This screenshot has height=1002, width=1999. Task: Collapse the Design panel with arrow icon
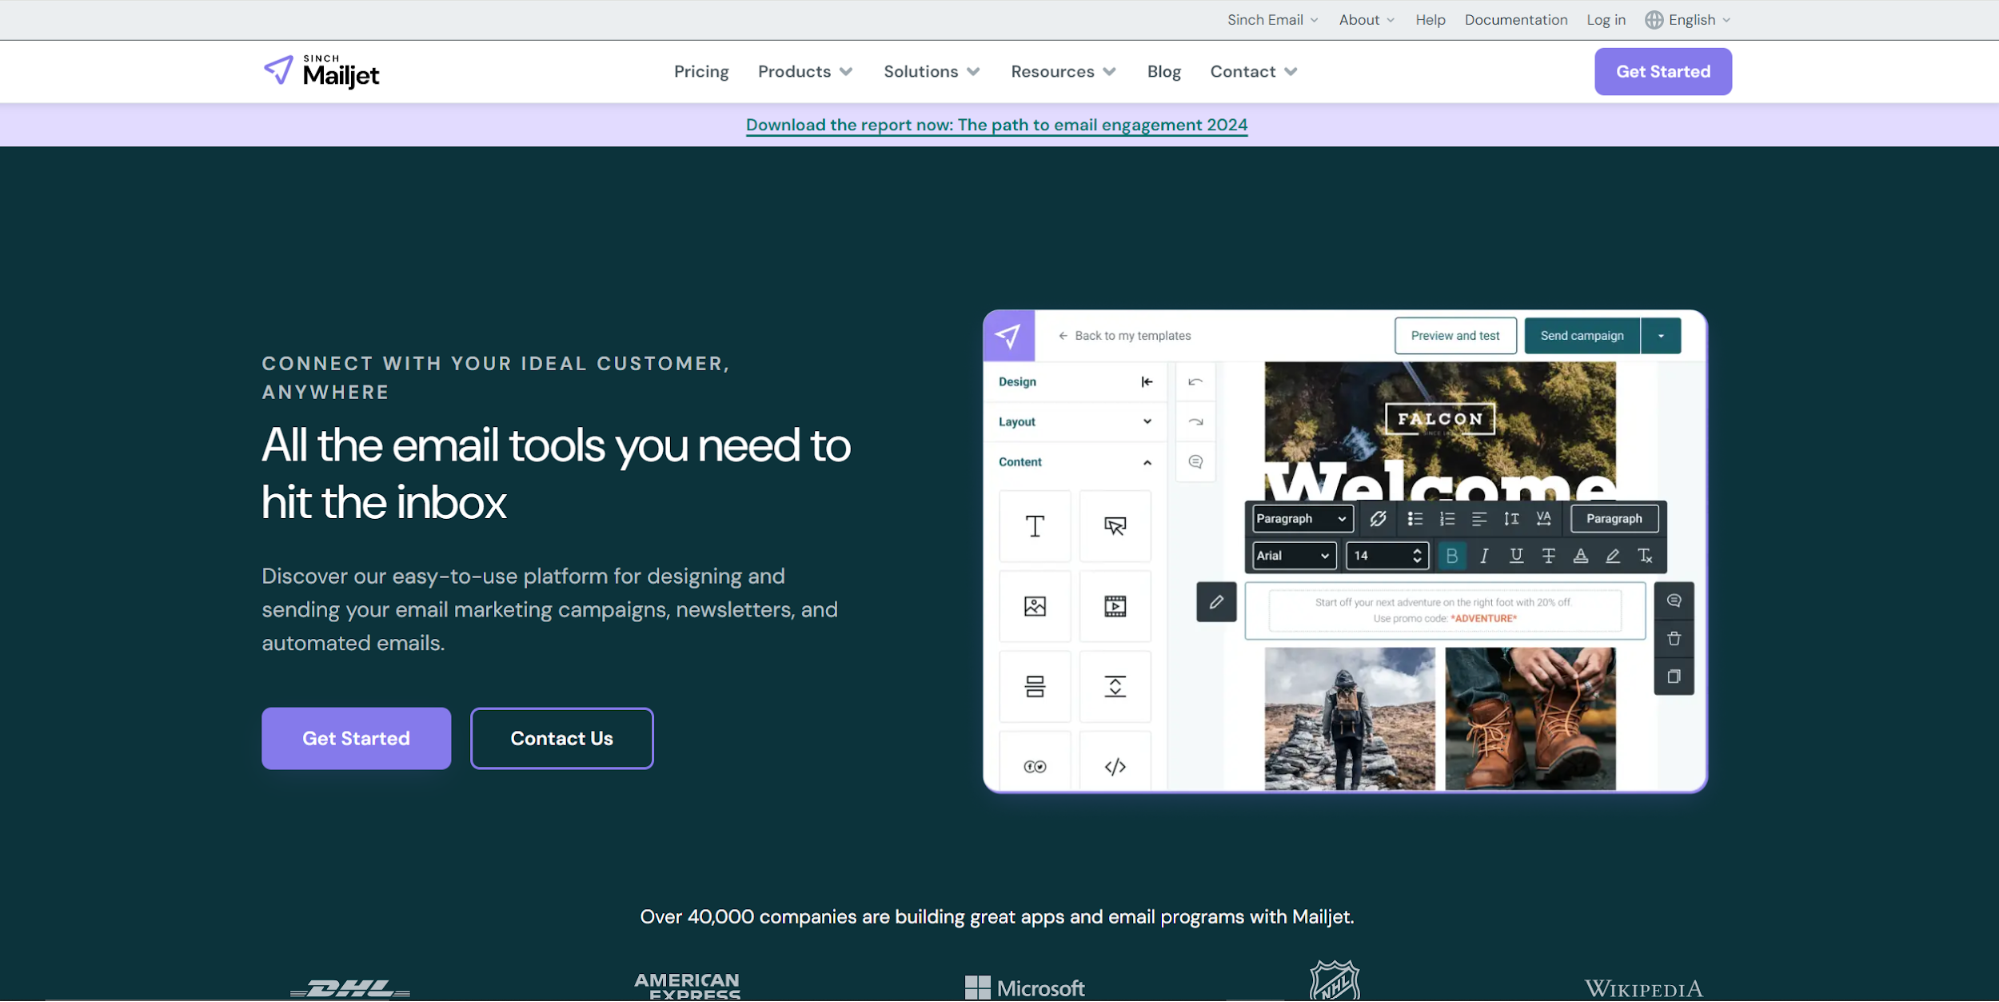point(1147,382)
